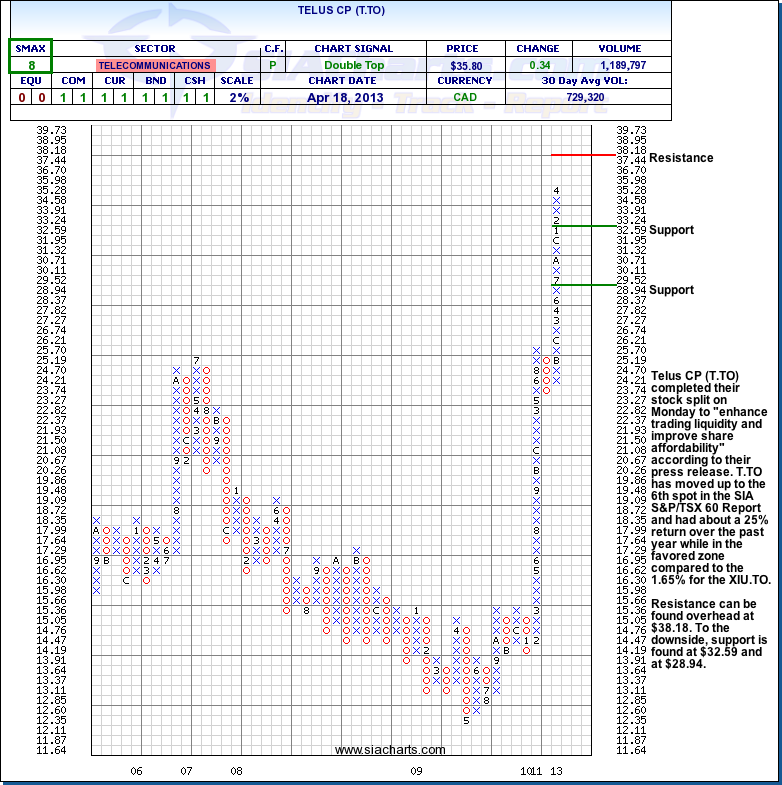Image resolution: width=782 pixels, height=785 pixels.
Task: Select the P value under C.F.
Action: pos(272,65)
